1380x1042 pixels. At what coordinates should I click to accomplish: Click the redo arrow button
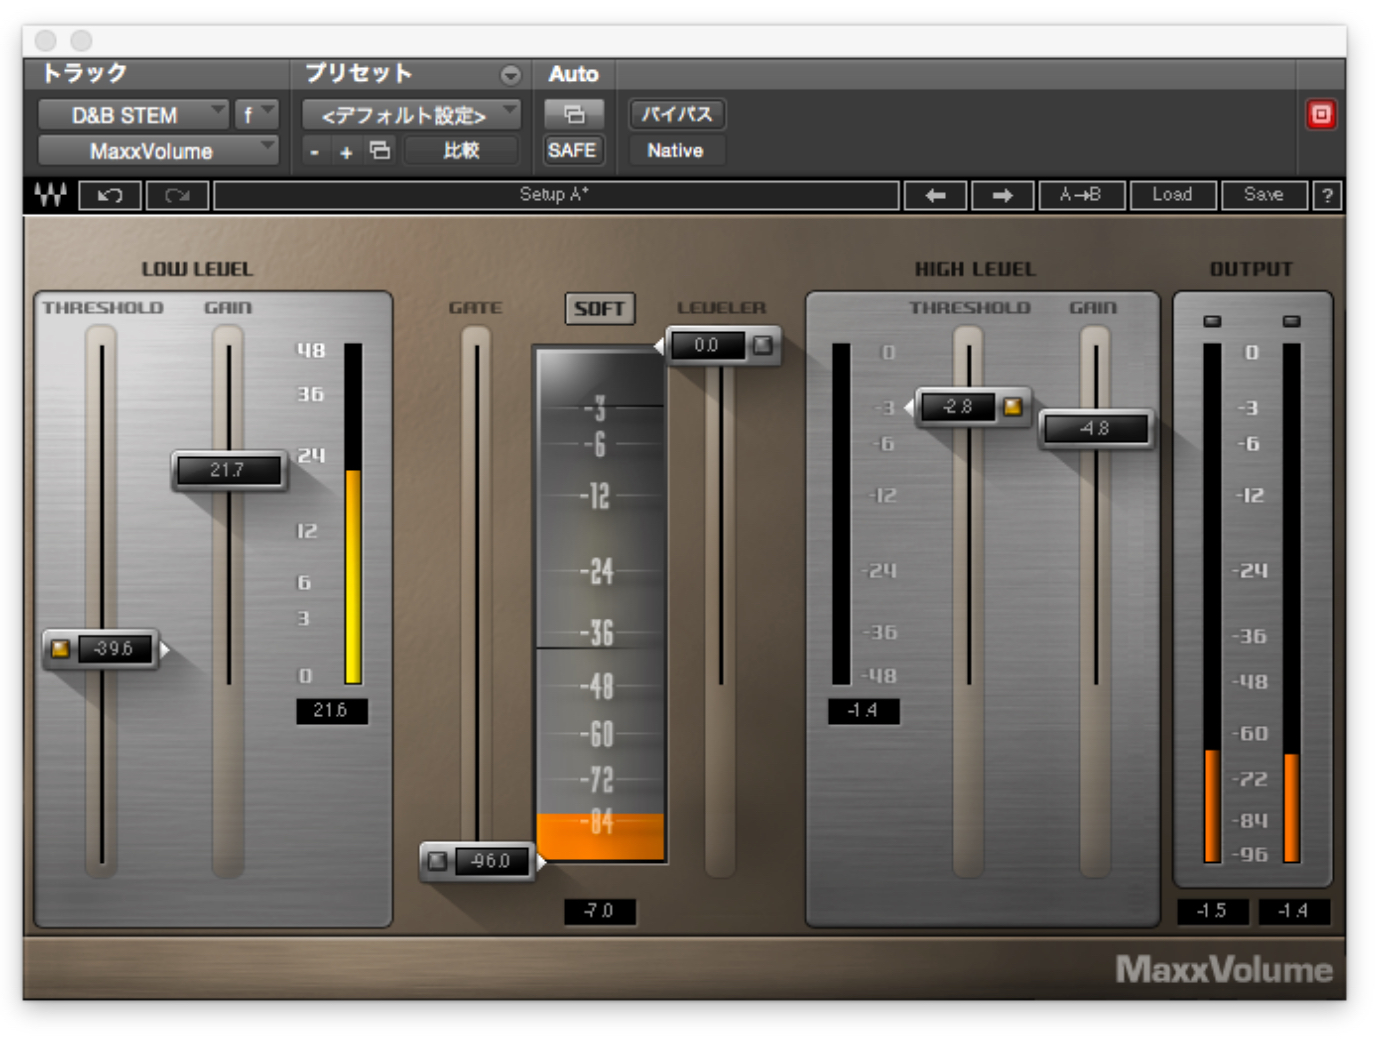(177, 195)
